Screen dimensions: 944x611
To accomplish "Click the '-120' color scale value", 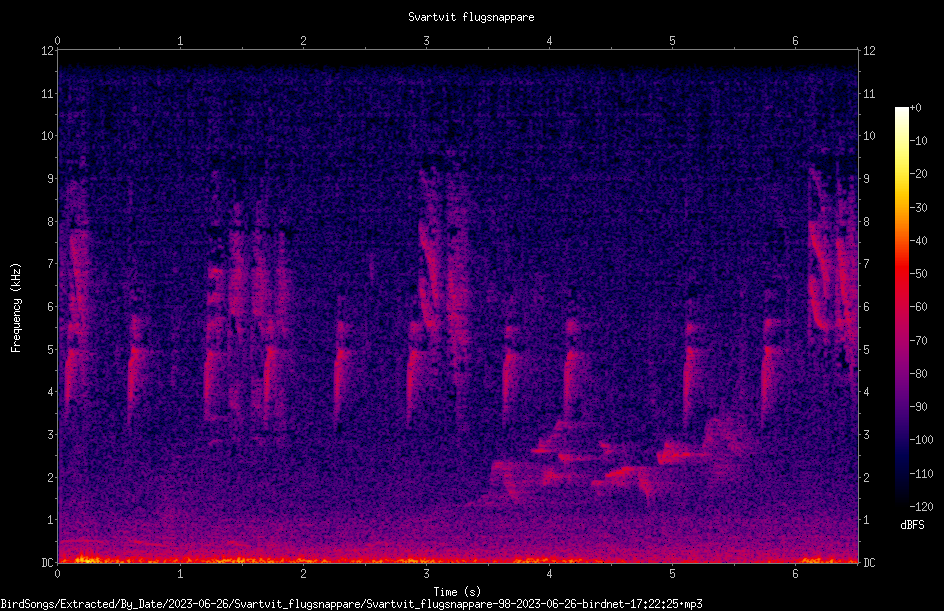I will 921,507.
